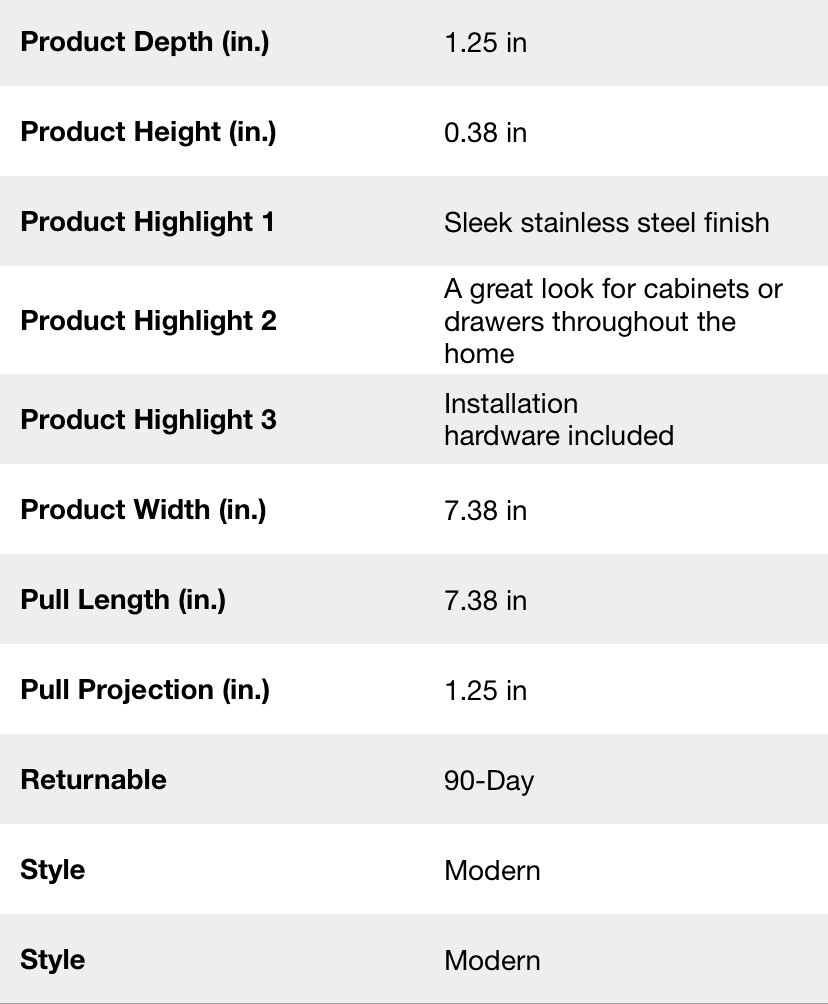Click the 0.38 in height value

[x=485, y=133]
